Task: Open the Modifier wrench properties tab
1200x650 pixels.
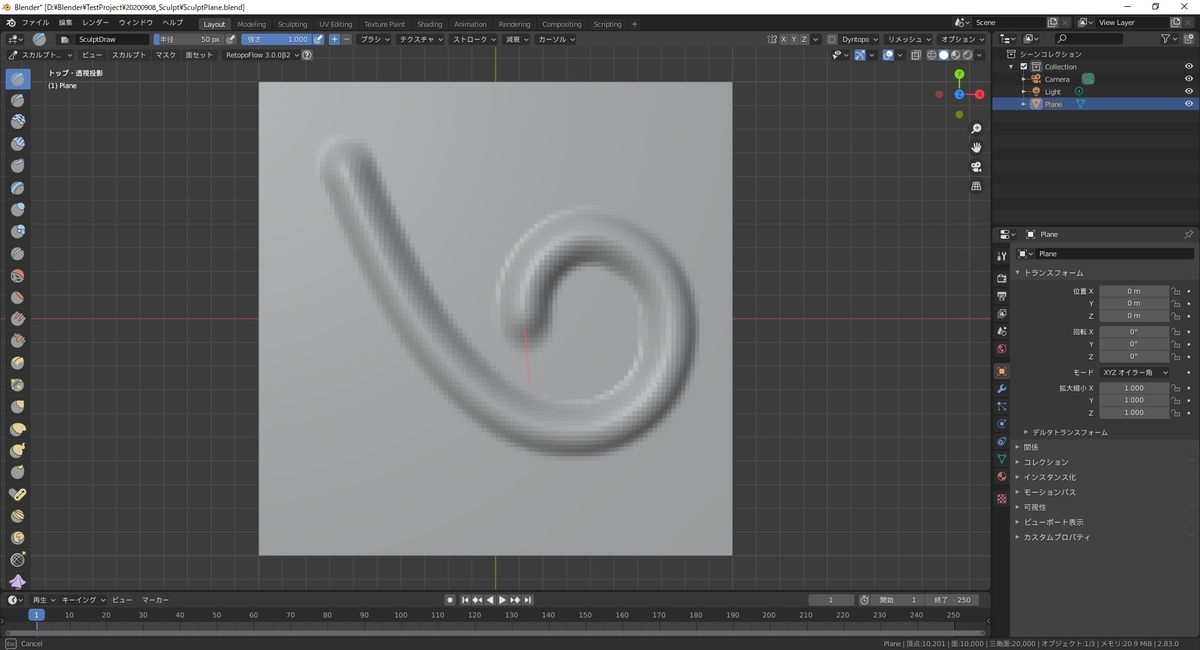Action: [1001, 388]
